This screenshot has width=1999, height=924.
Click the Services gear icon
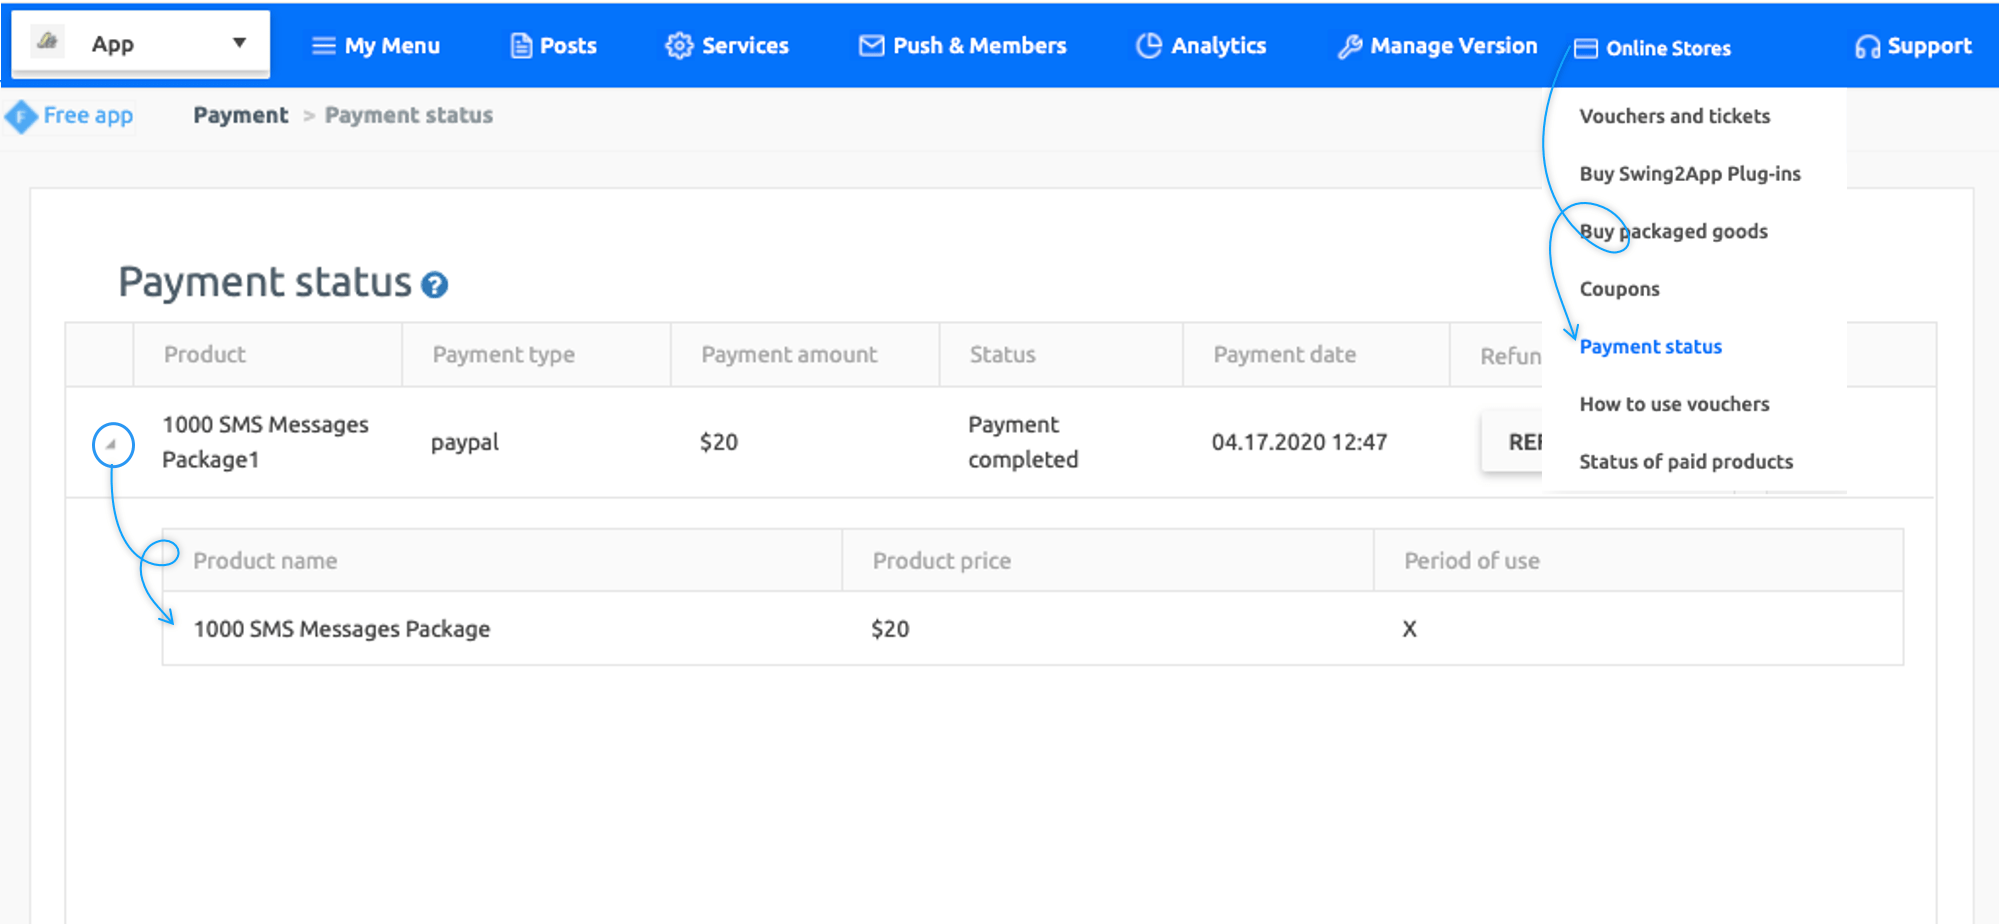coord(679,46)
